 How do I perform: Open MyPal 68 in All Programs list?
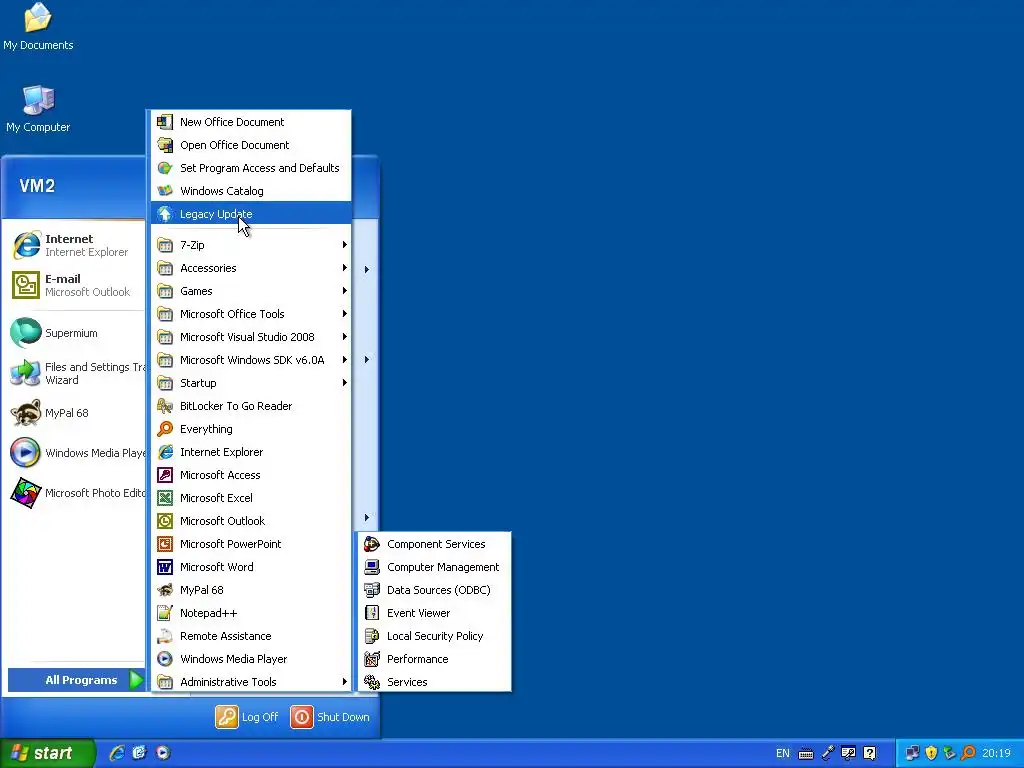[x=251, y=590]
